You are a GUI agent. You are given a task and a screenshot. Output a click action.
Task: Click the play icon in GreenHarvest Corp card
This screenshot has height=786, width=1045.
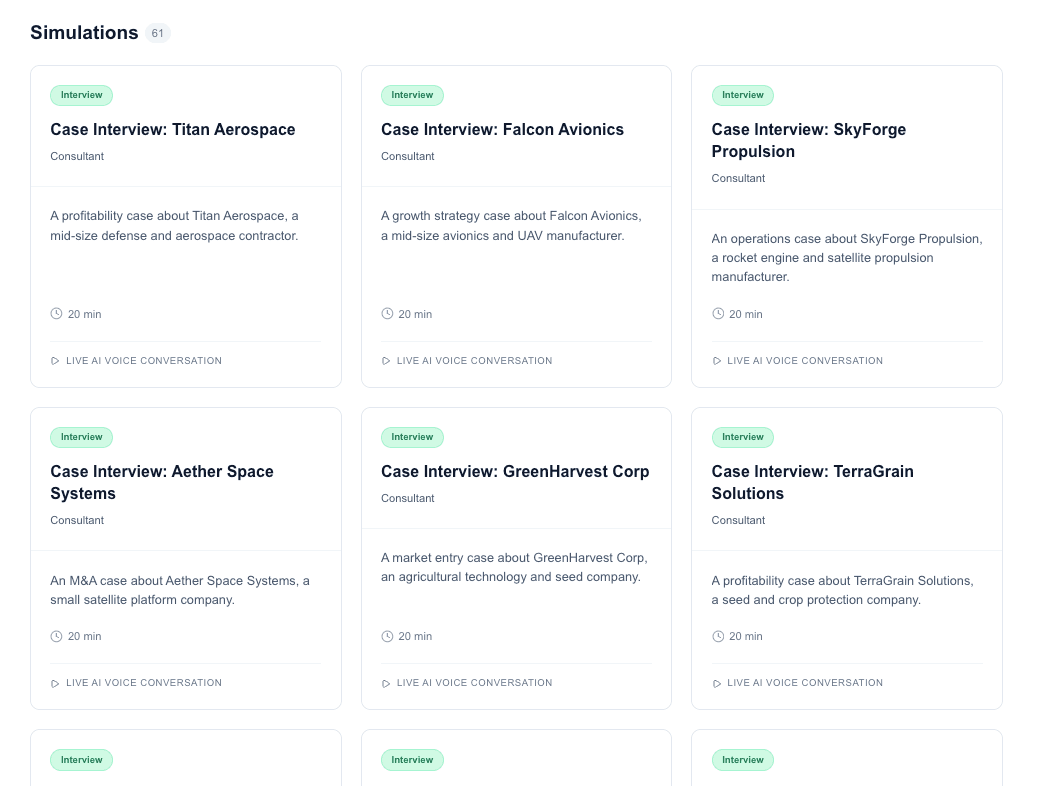click(386, 683)
